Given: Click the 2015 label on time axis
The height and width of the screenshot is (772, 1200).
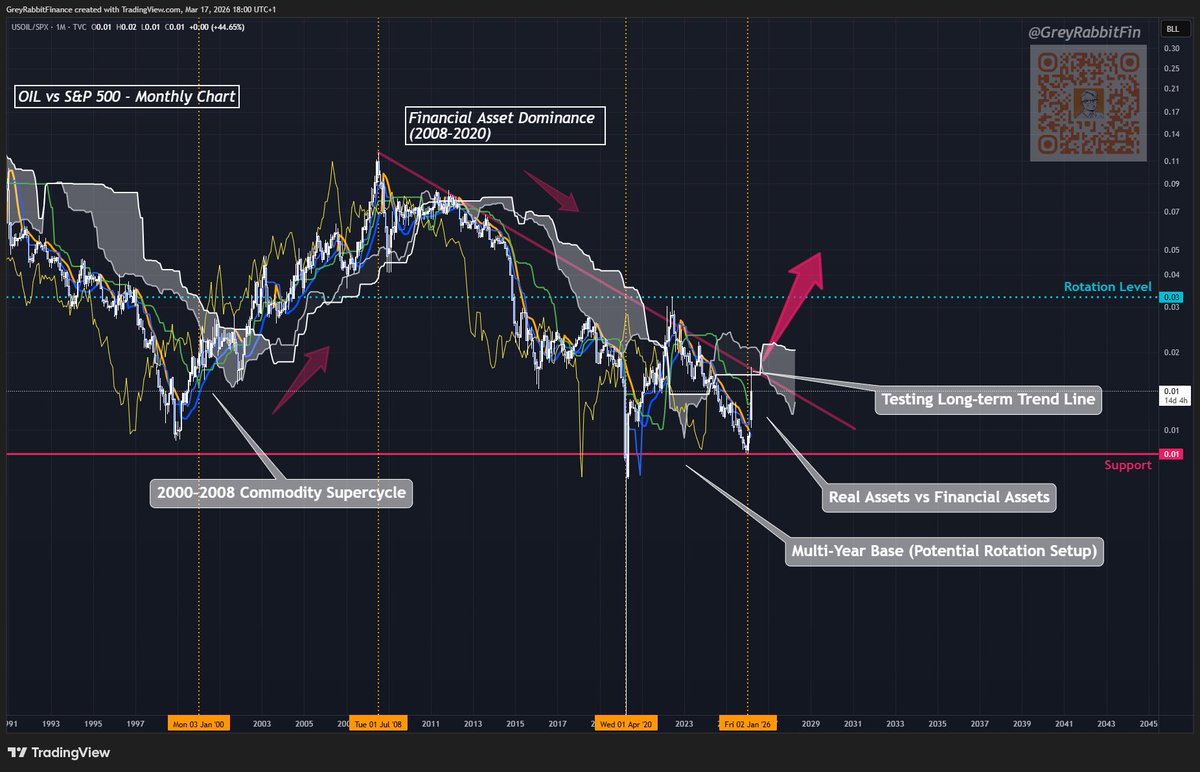Looking at the screenshot, I should point(515,723).
